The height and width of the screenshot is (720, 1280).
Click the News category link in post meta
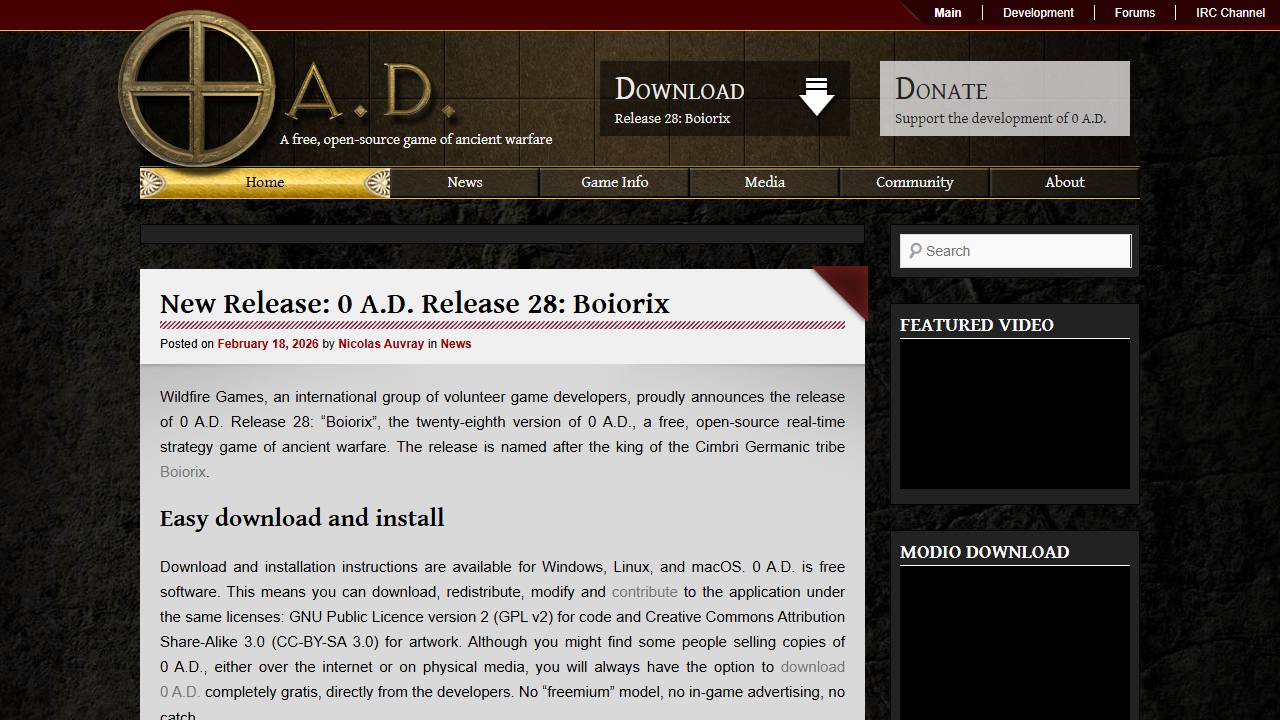pyautogui.click(x=456, y=344)
